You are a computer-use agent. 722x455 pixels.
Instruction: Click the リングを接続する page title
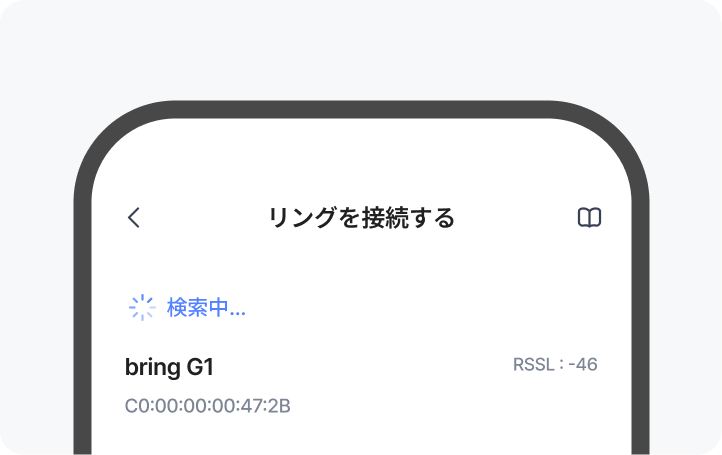(x=361, y=218)
